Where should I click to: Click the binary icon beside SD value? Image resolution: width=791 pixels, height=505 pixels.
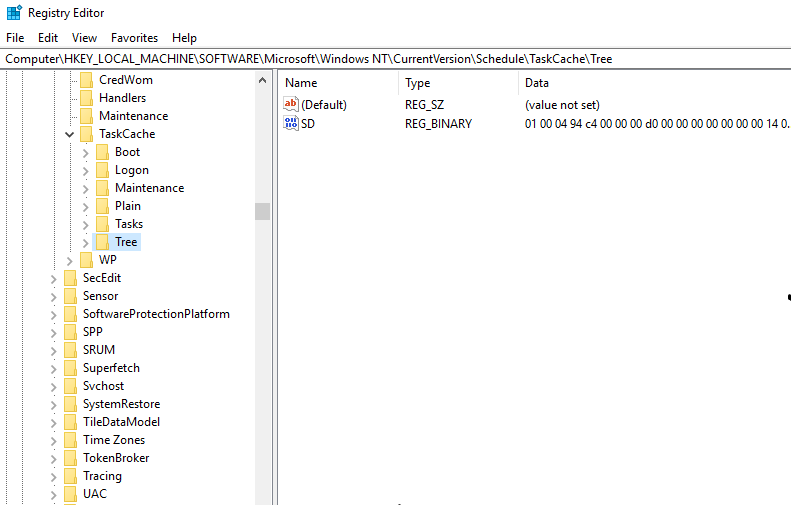point(291,123)
